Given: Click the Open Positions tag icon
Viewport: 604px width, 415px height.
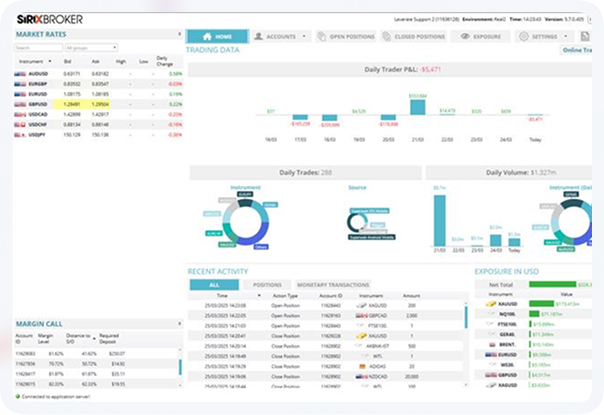Looking at the screenshot, I should click(x=321, y=37).
